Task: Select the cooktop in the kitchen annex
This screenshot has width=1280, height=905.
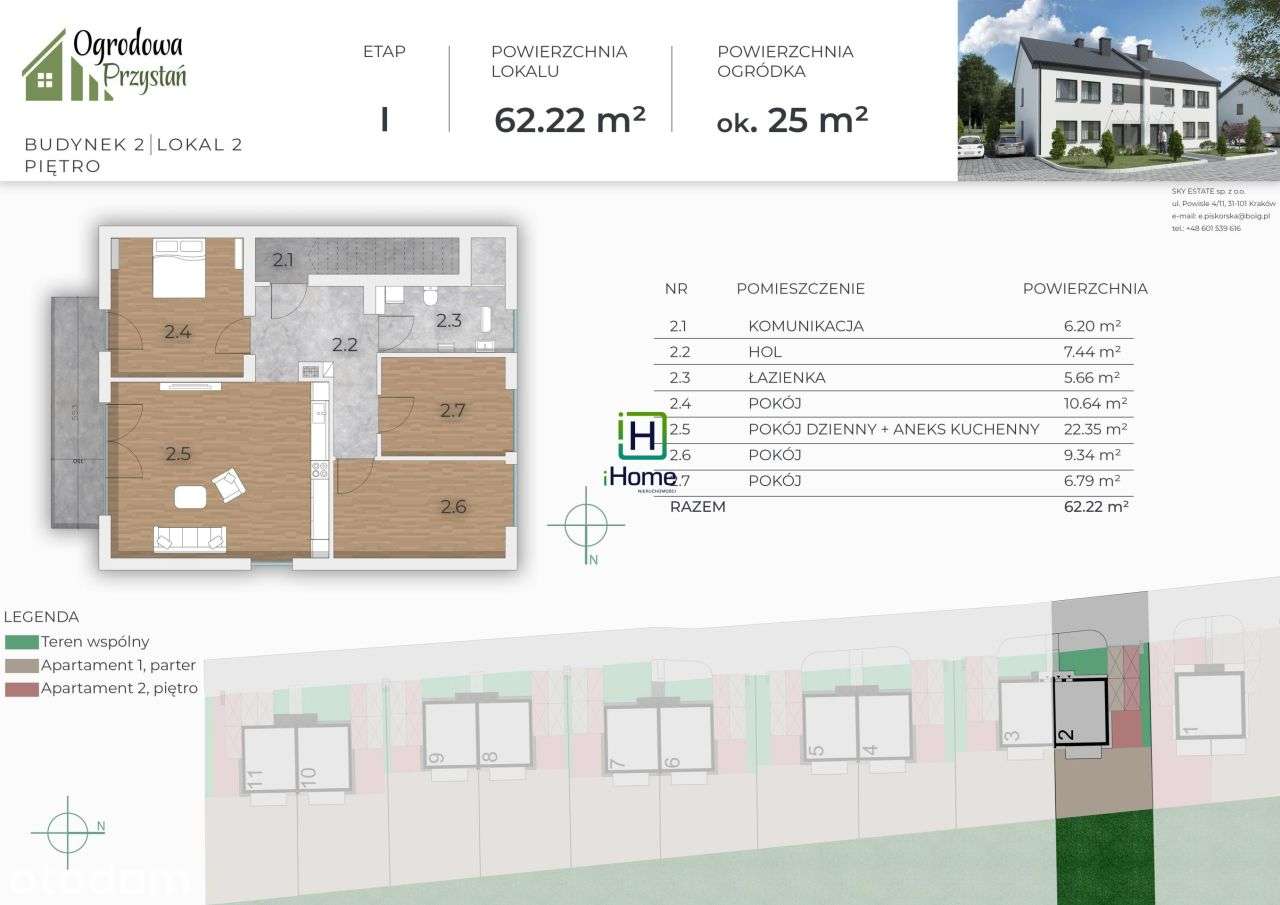Action: (320, 469)
